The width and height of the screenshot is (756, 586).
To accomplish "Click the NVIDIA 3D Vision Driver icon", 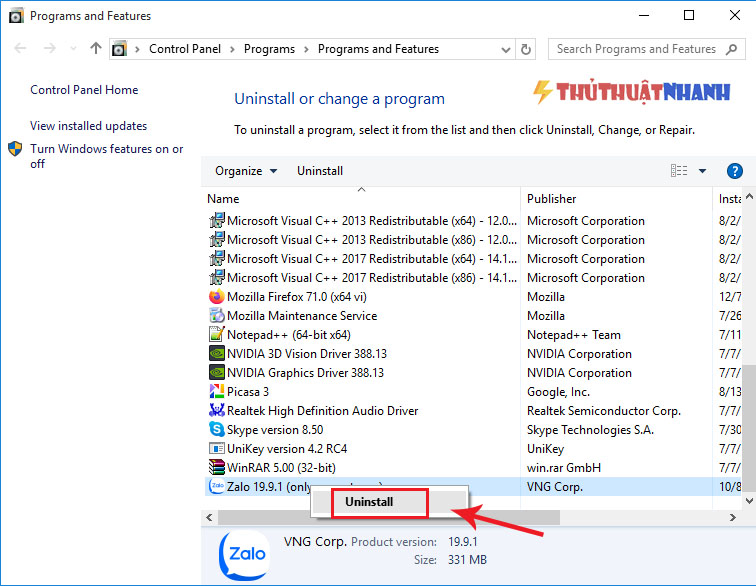I will pyautogui.click(x=216, y=354).
